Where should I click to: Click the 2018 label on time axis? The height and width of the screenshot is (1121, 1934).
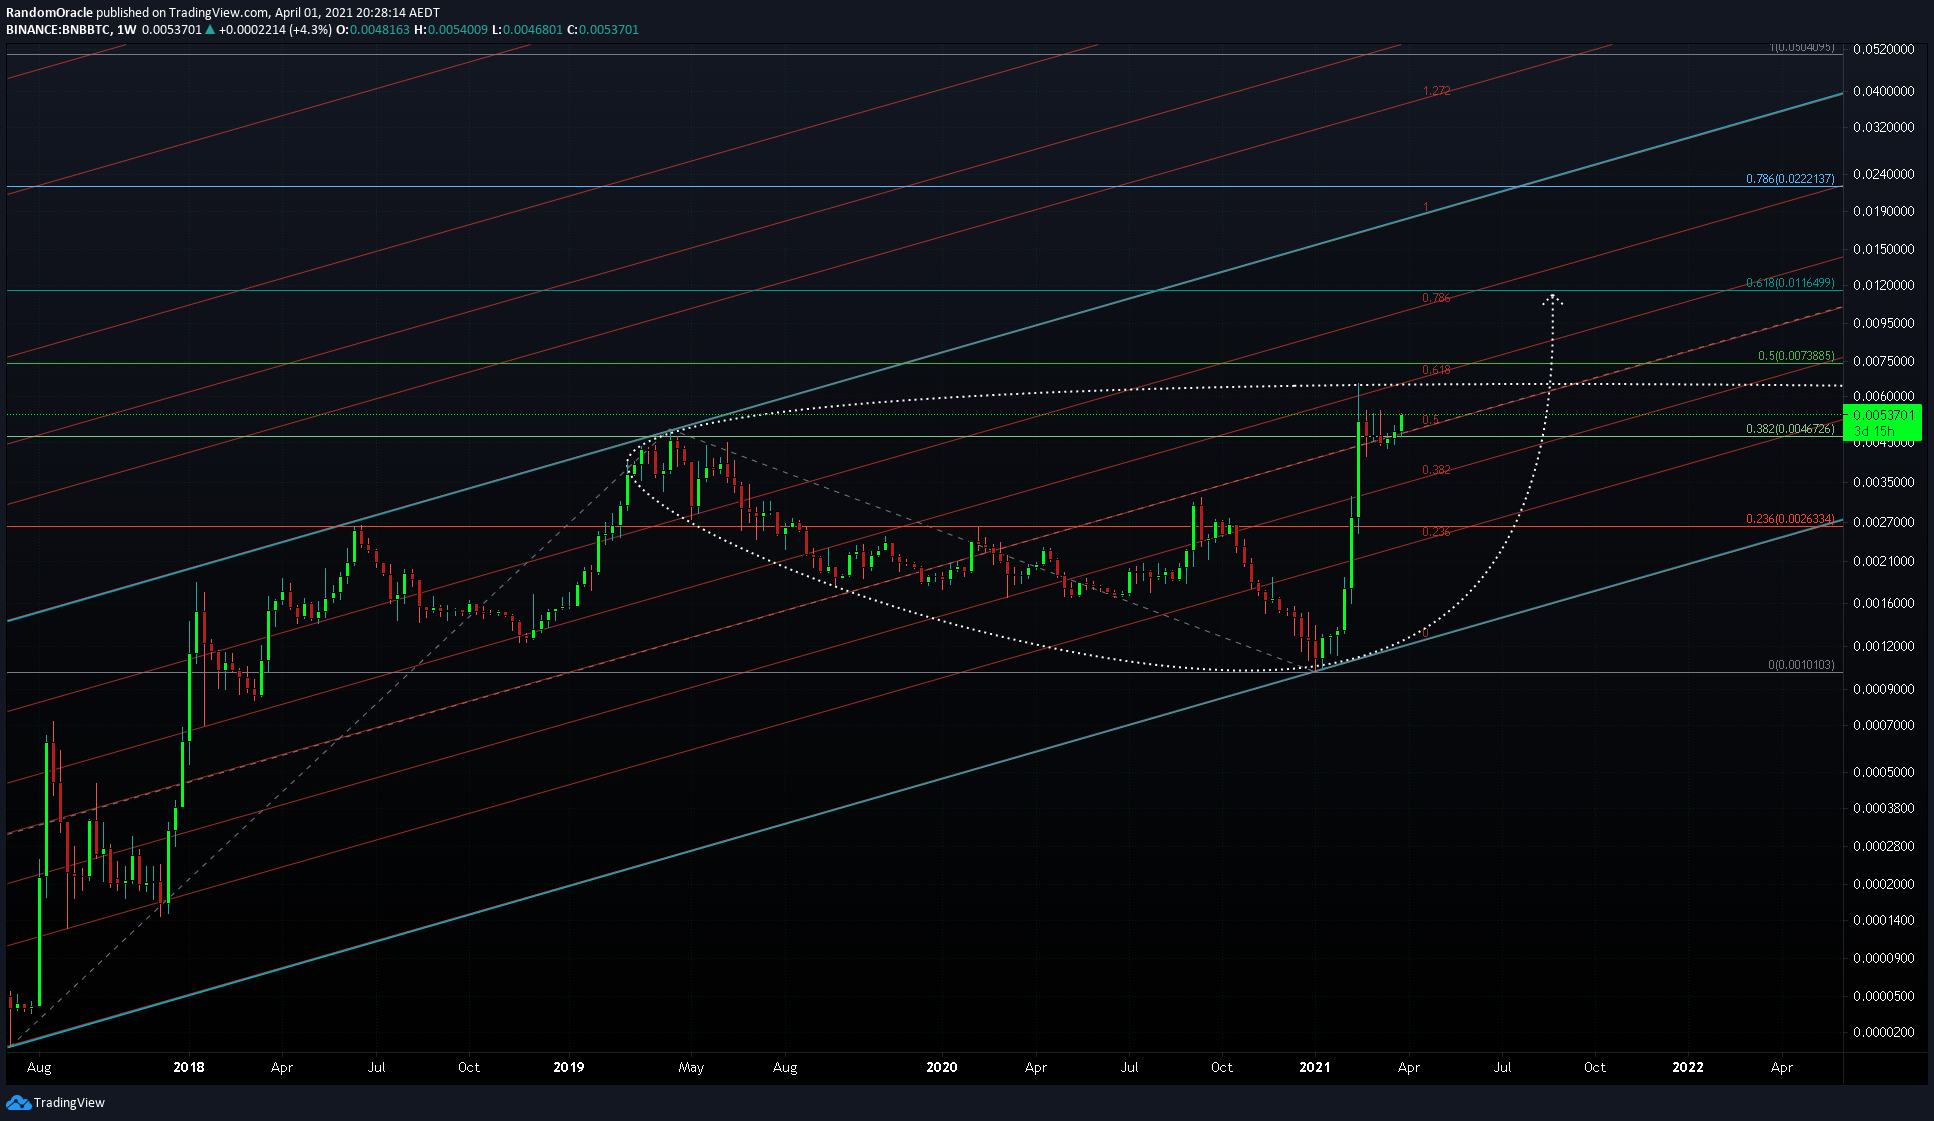click(189, 1067)
